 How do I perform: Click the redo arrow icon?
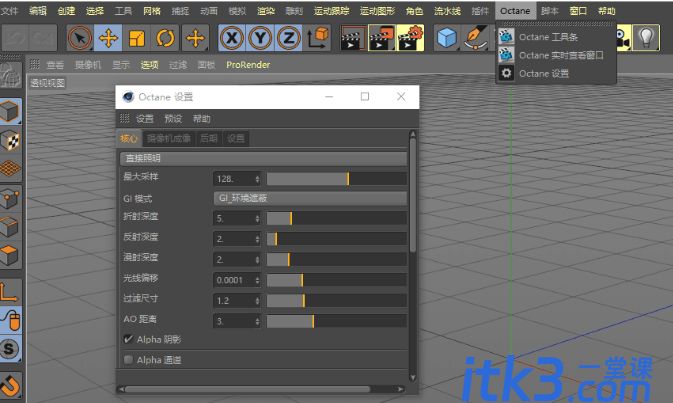43,38
